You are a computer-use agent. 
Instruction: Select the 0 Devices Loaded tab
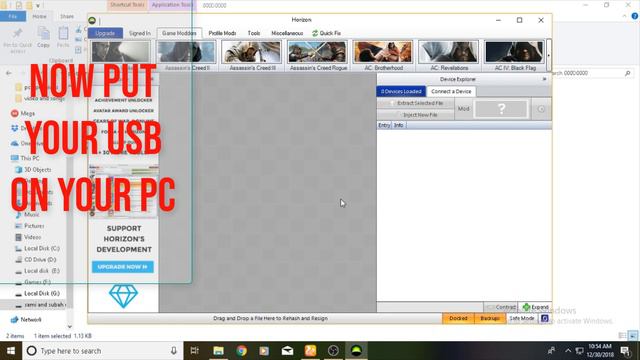(401, 91)
